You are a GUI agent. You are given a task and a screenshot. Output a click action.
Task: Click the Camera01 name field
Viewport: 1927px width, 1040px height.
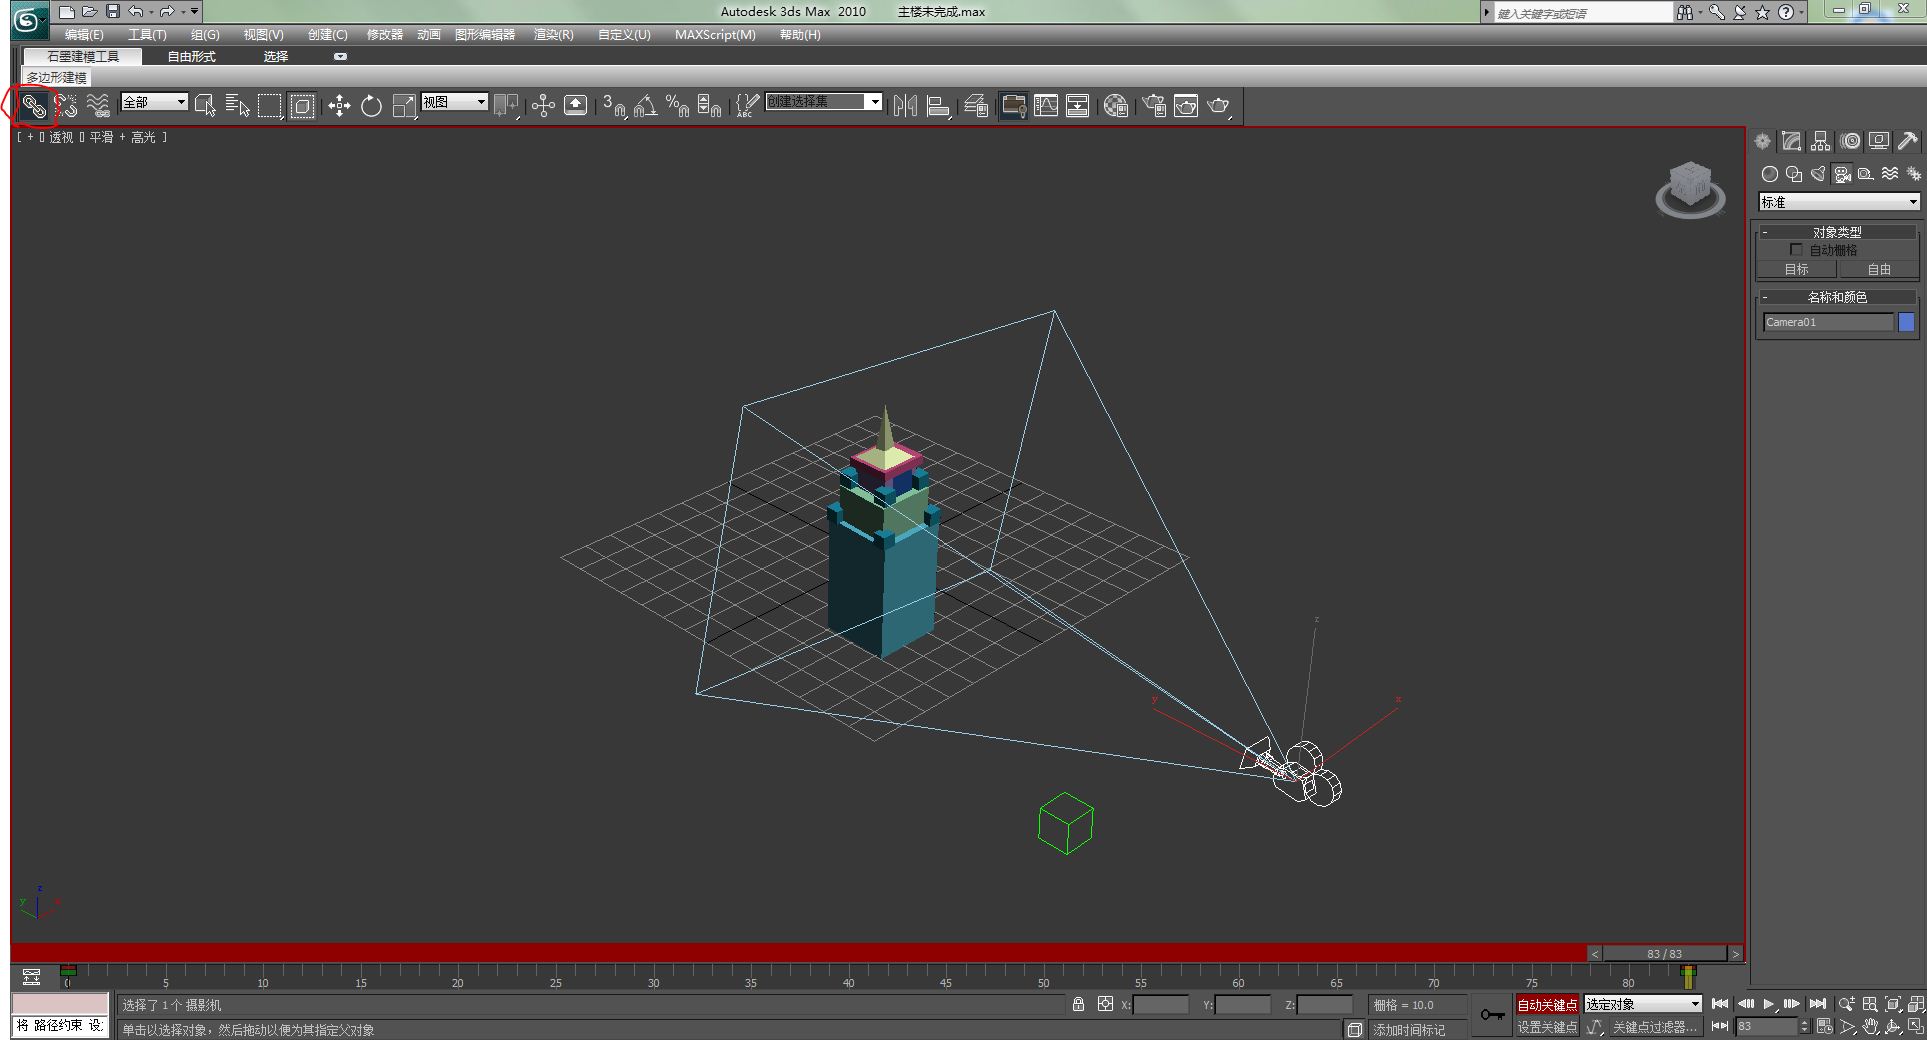tap(1828, 322)
